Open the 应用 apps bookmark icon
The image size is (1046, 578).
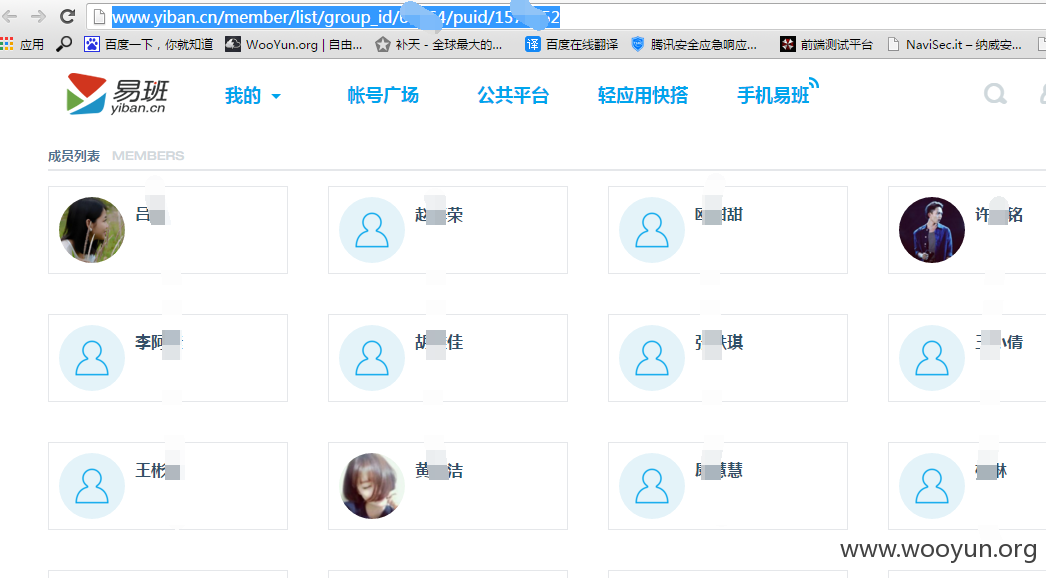point(22,45)
